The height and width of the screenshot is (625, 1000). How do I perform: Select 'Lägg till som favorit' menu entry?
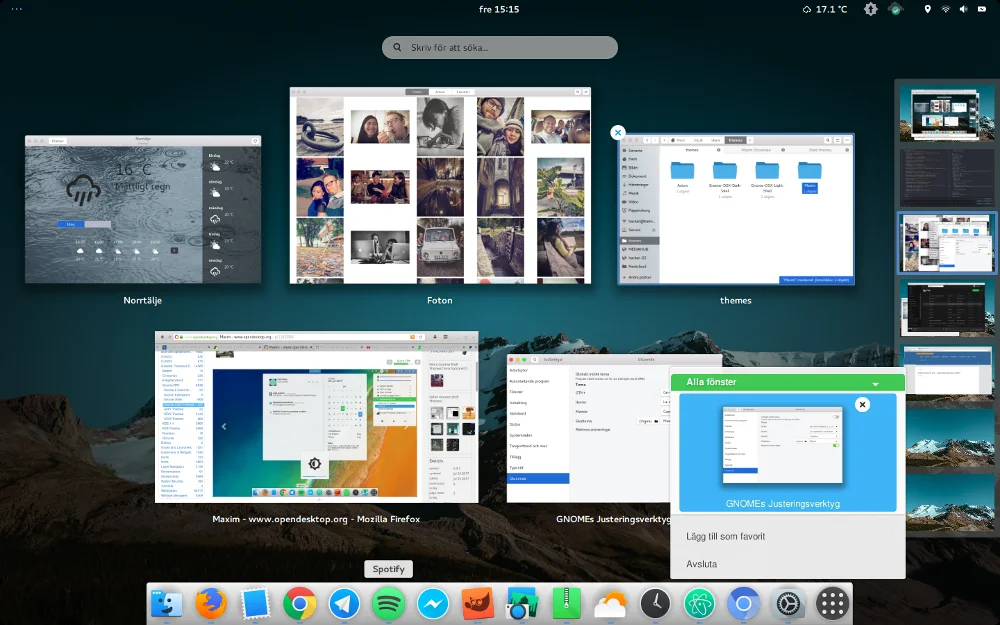tap(725, 537)
